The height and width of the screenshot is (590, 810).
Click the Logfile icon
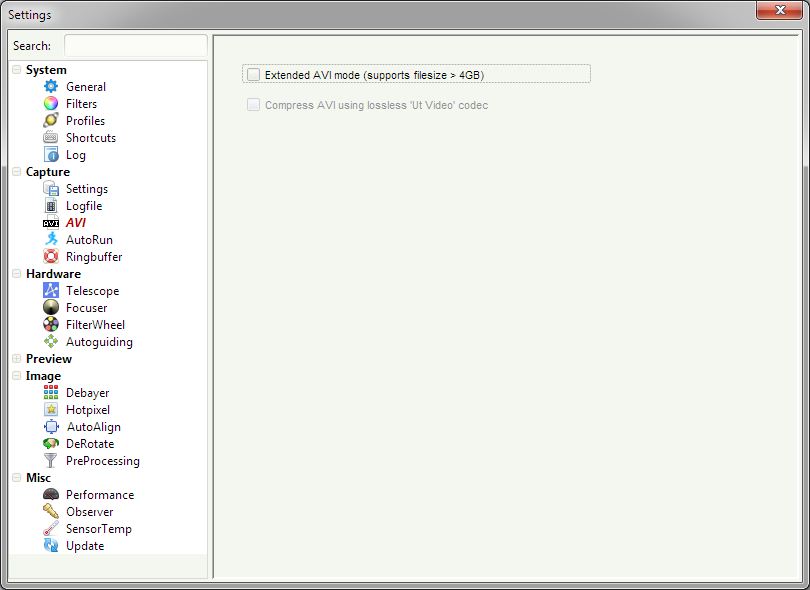pyautogui.click(x=51, y=206)
